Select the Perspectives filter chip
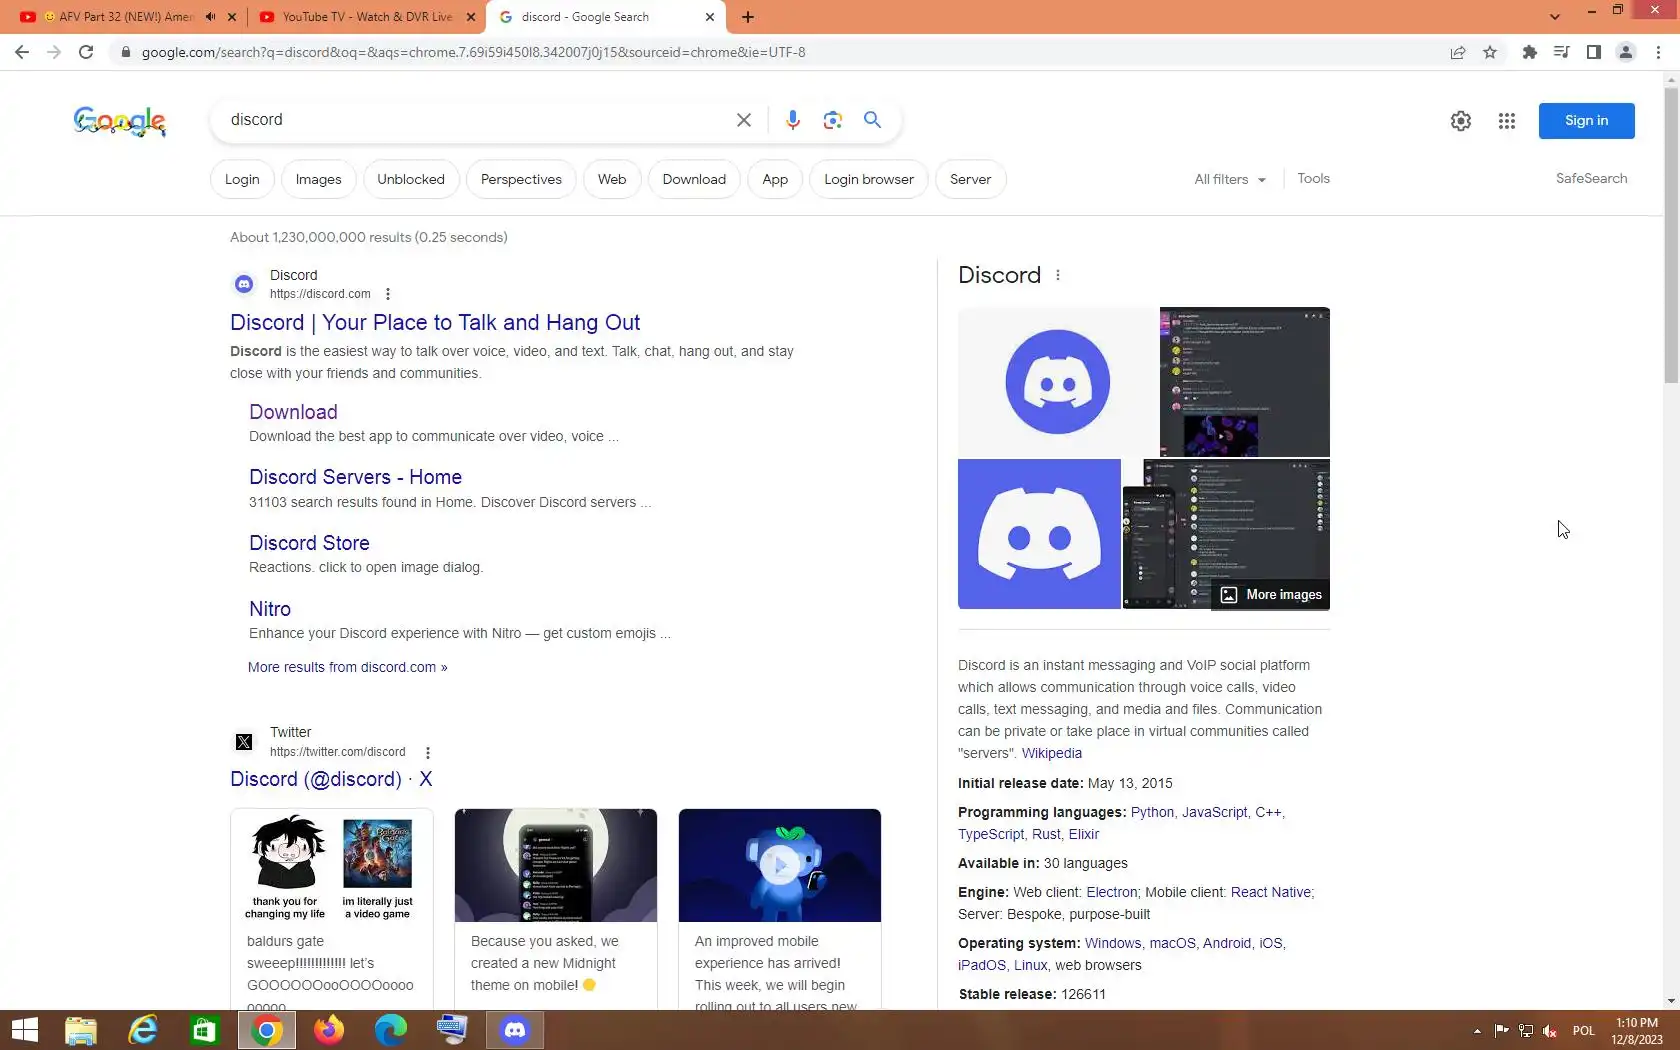This screenshot has width=1680, height=1050. tap(521, 179)
